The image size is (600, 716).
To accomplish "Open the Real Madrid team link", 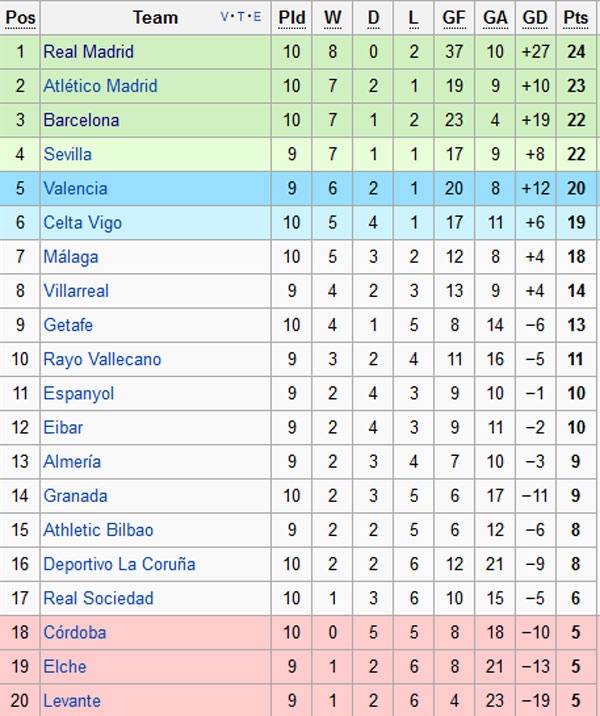I will click(x=88, y=51).
